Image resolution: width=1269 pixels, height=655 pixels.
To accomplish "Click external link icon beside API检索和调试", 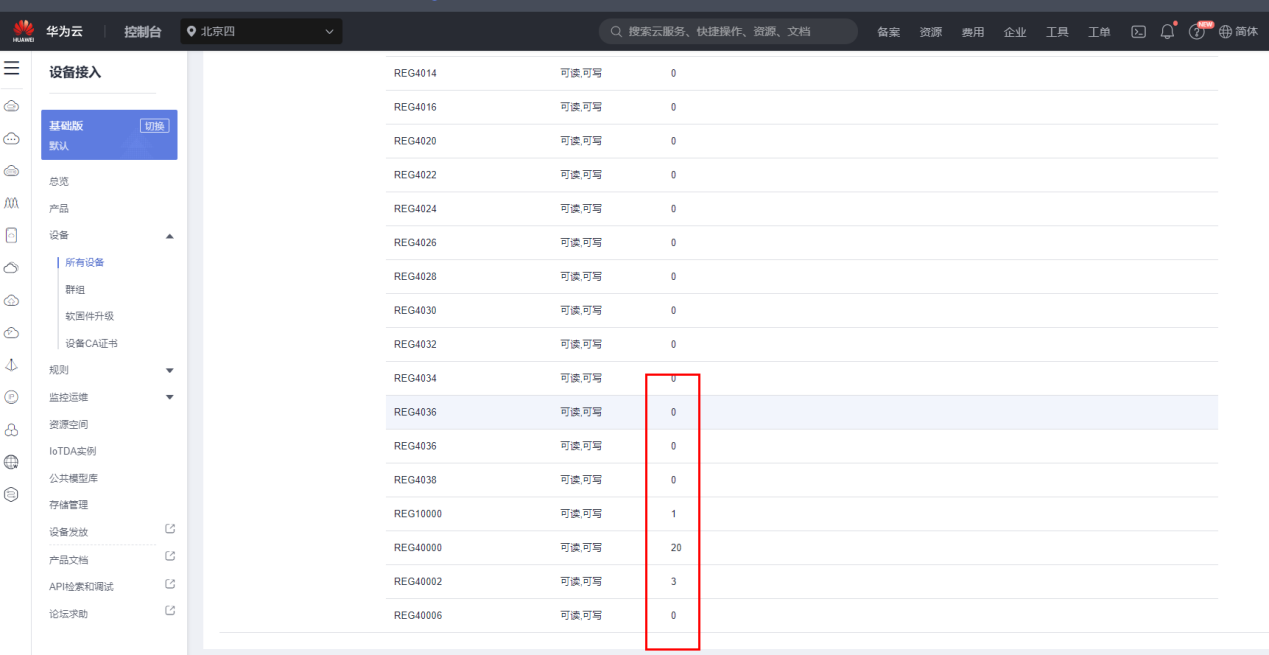I will pyautogui.click(x=170, y=584).
